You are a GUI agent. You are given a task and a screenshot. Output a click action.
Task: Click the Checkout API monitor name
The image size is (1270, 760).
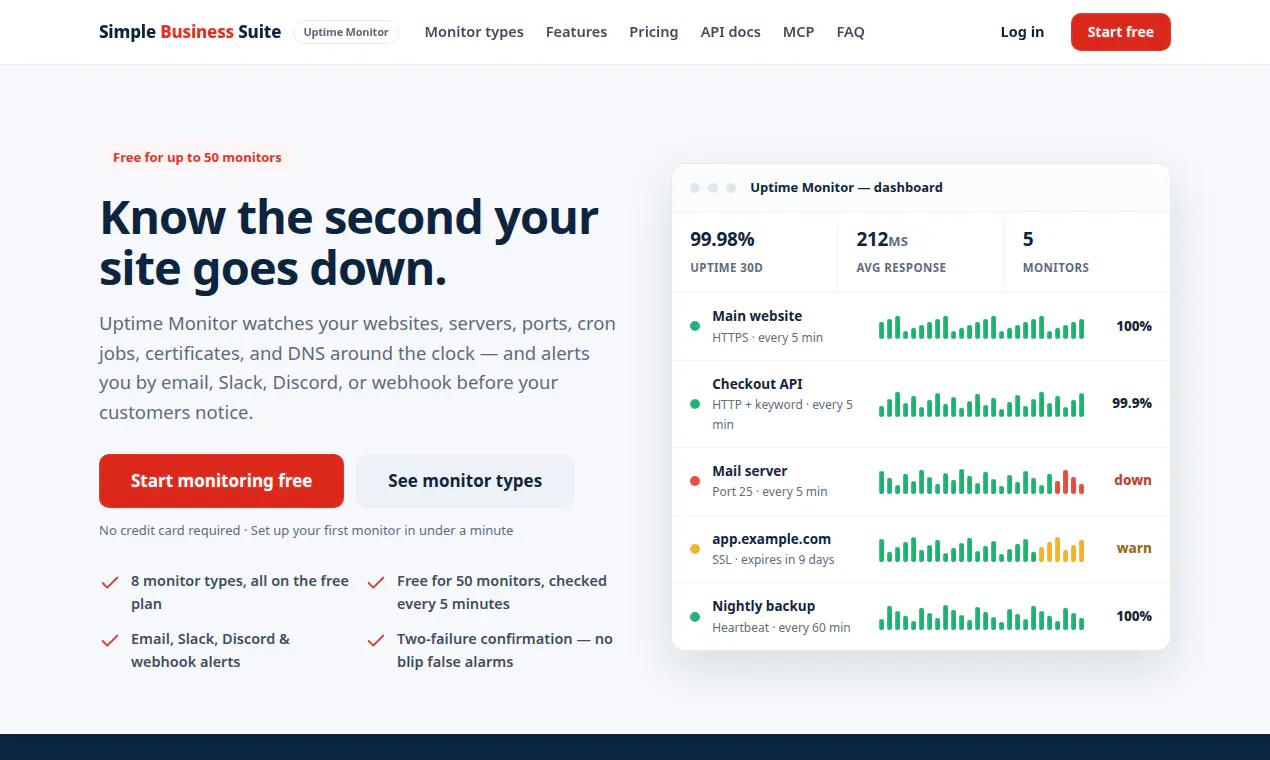pos(757,384)
